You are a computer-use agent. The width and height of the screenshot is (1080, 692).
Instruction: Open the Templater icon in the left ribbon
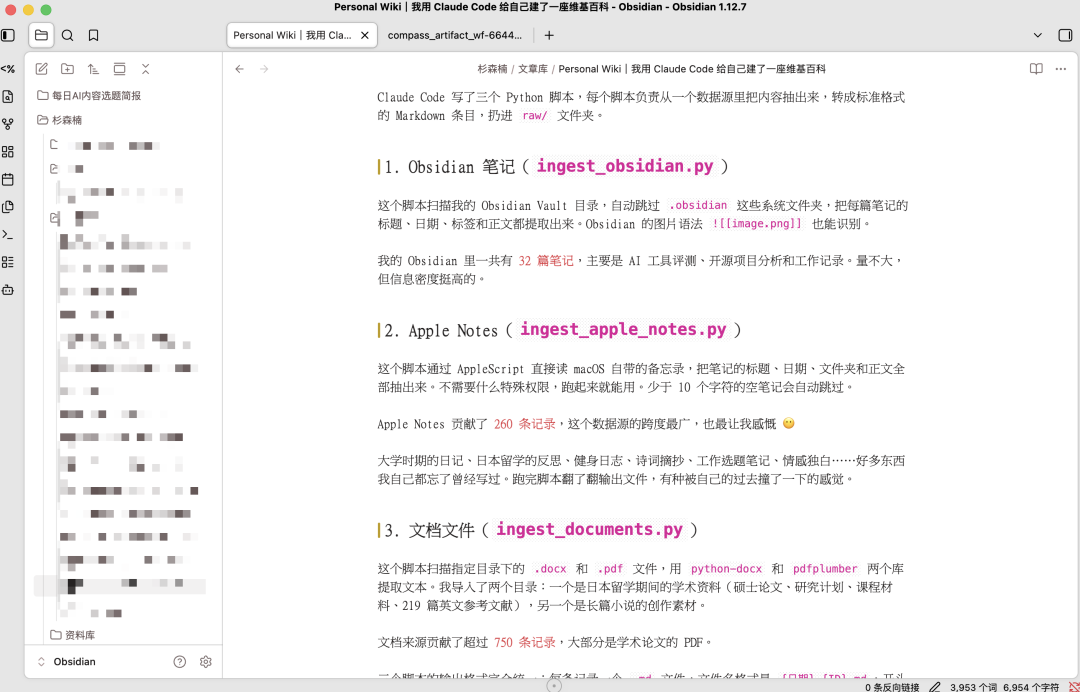8,69
